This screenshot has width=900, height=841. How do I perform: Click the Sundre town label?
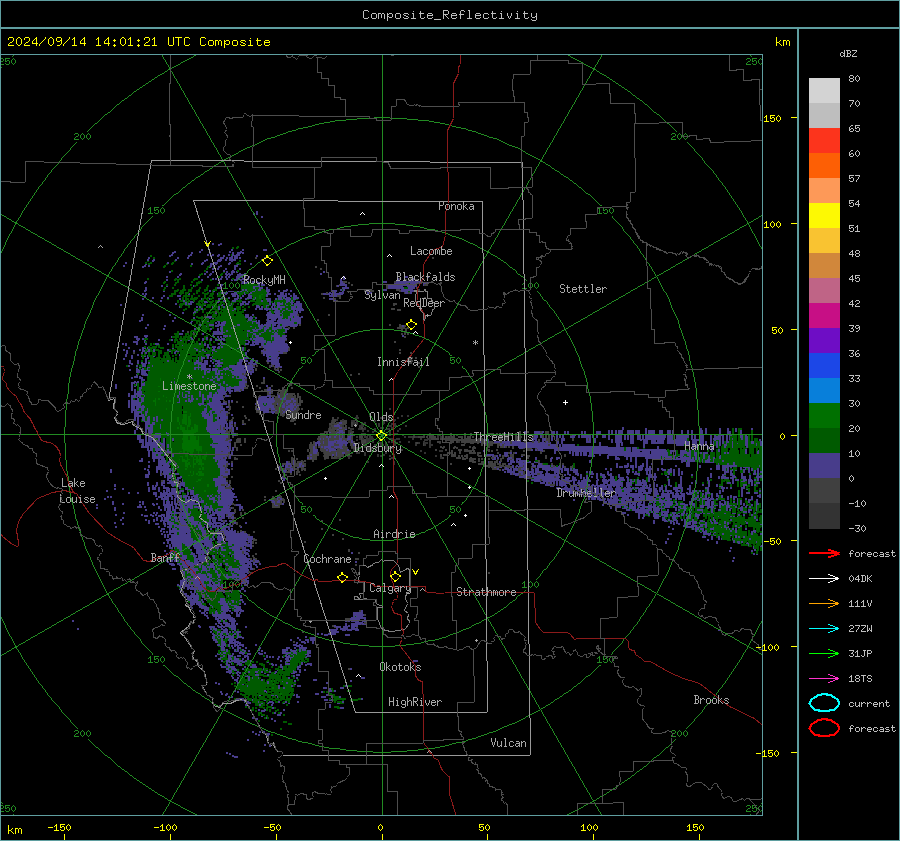tap(303, 415)
